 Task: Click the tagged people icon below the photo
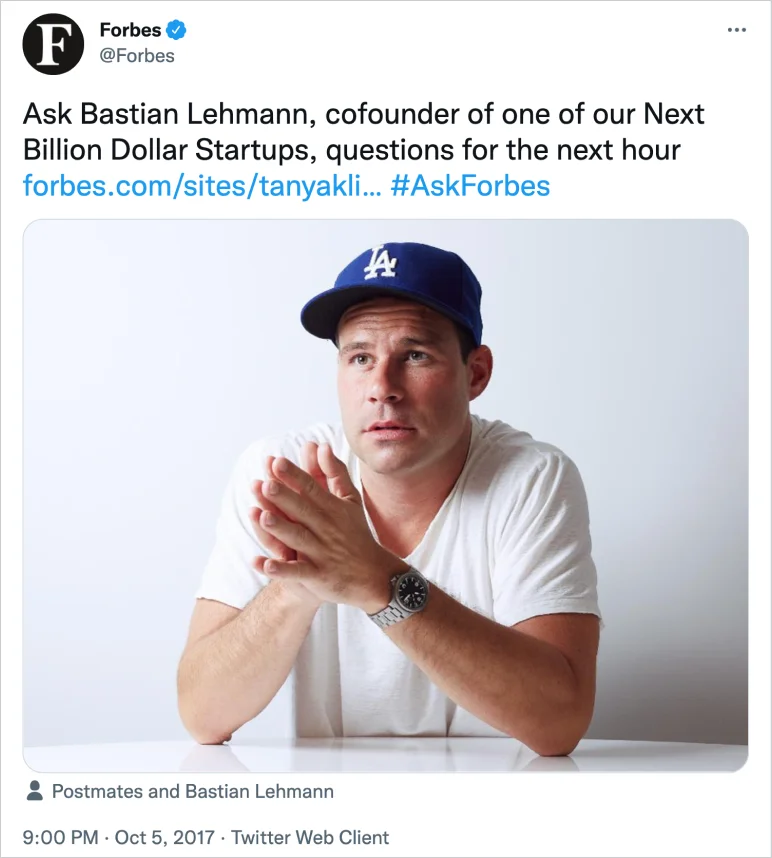pos(35,791)
